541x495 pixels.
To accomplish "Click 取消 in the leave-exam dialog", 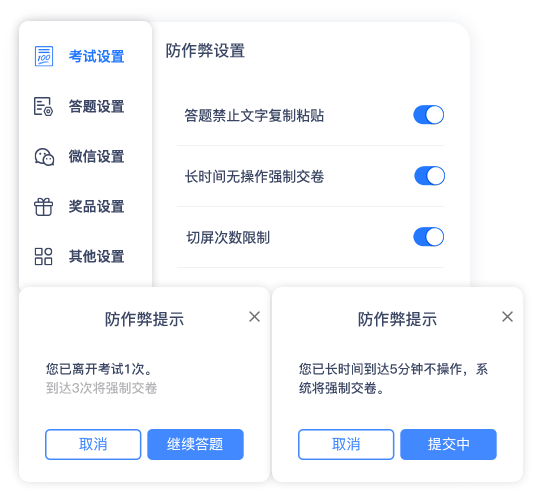I will [x=93, y=444].
